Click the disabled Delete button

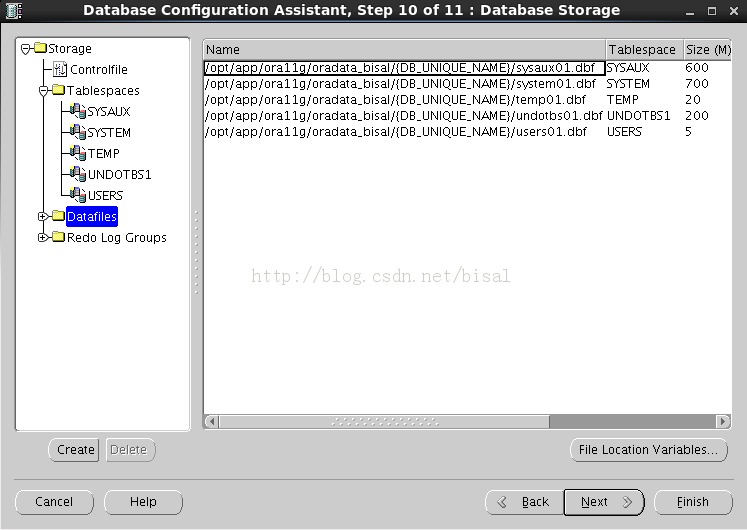pos(131,450)
